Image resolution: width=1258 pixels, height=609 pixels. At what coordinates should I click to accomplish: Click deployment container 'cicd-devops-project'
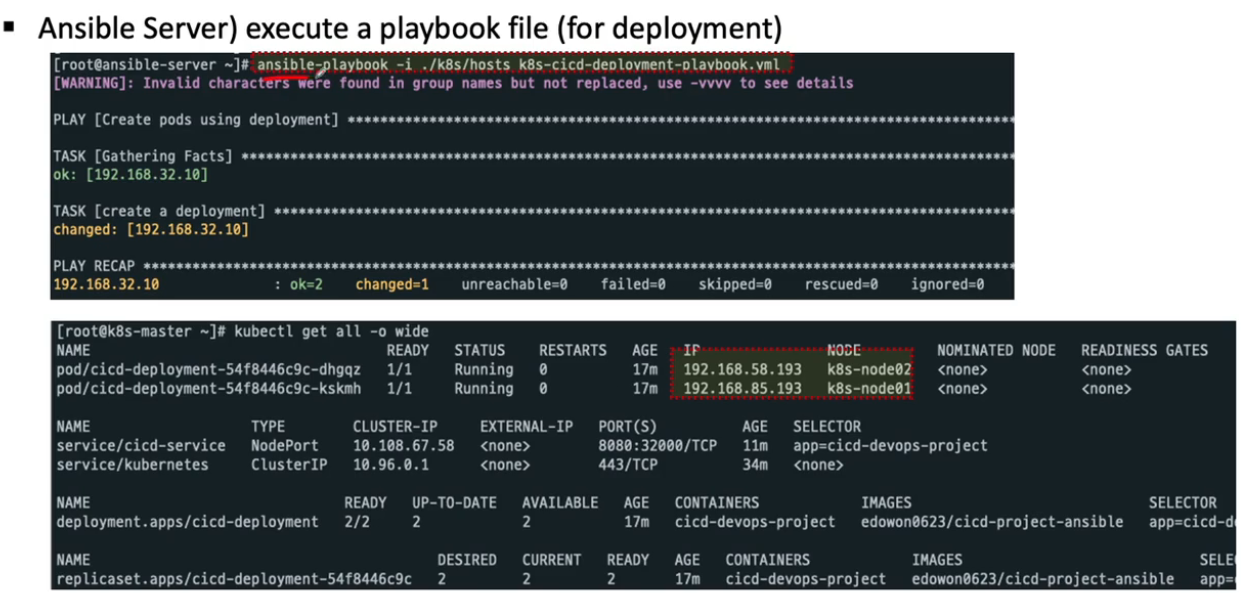(755, 522)
